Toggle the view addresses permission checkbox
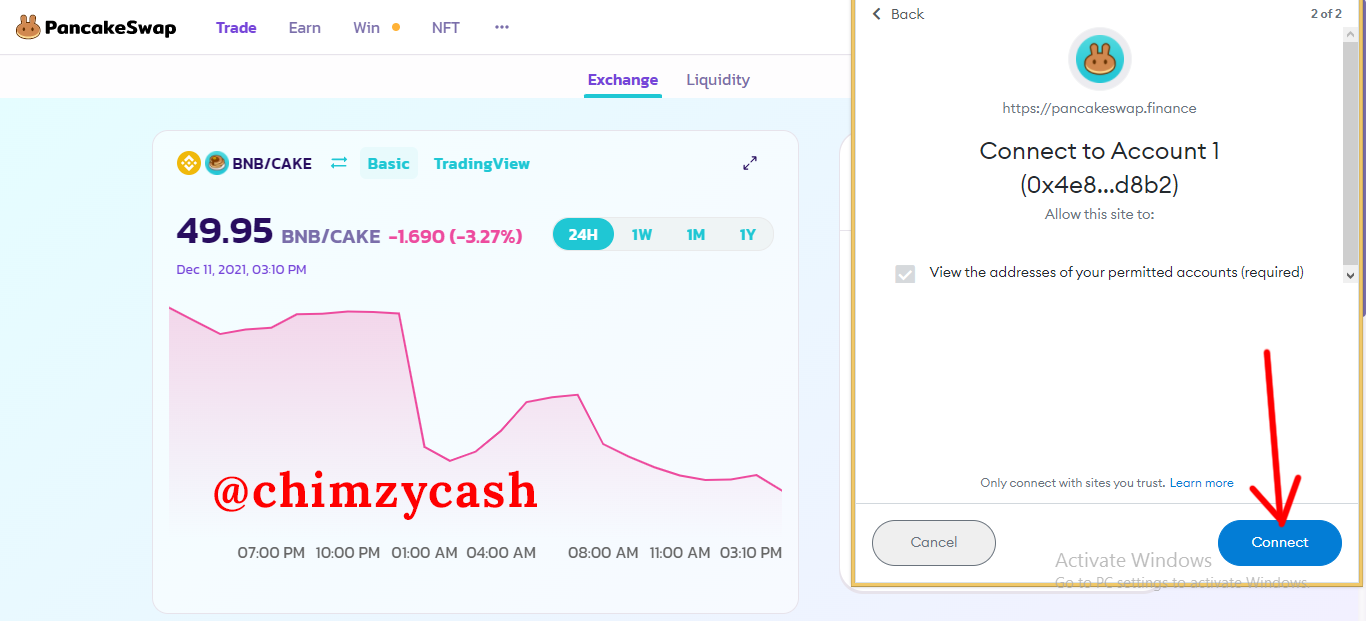 click(905, 273)
